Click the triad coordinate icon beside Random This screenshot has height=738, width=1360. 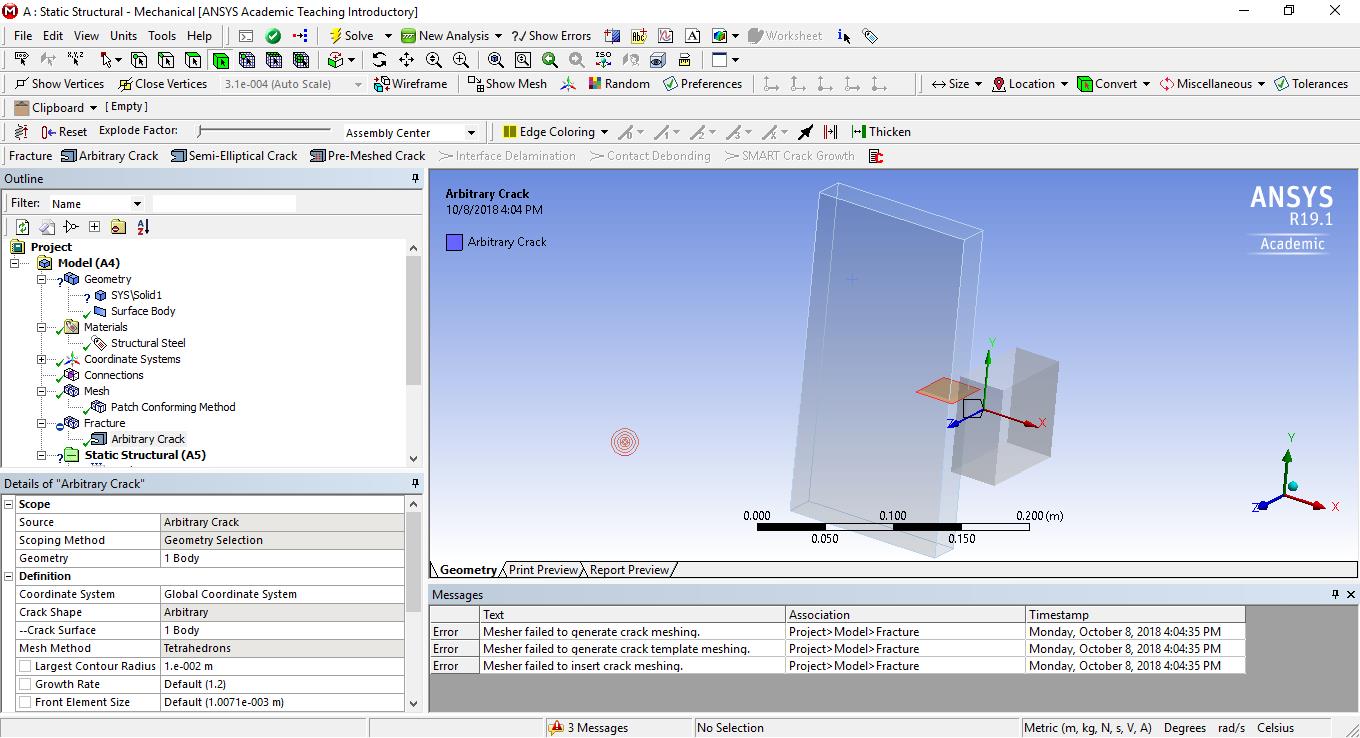pyautogui.click(x=568, y=84)
